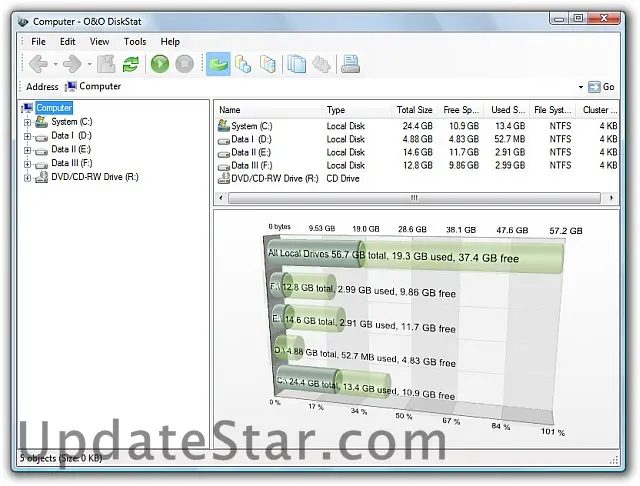
Task: Click System (C:) drive icon in list
Action: (223, 125)
